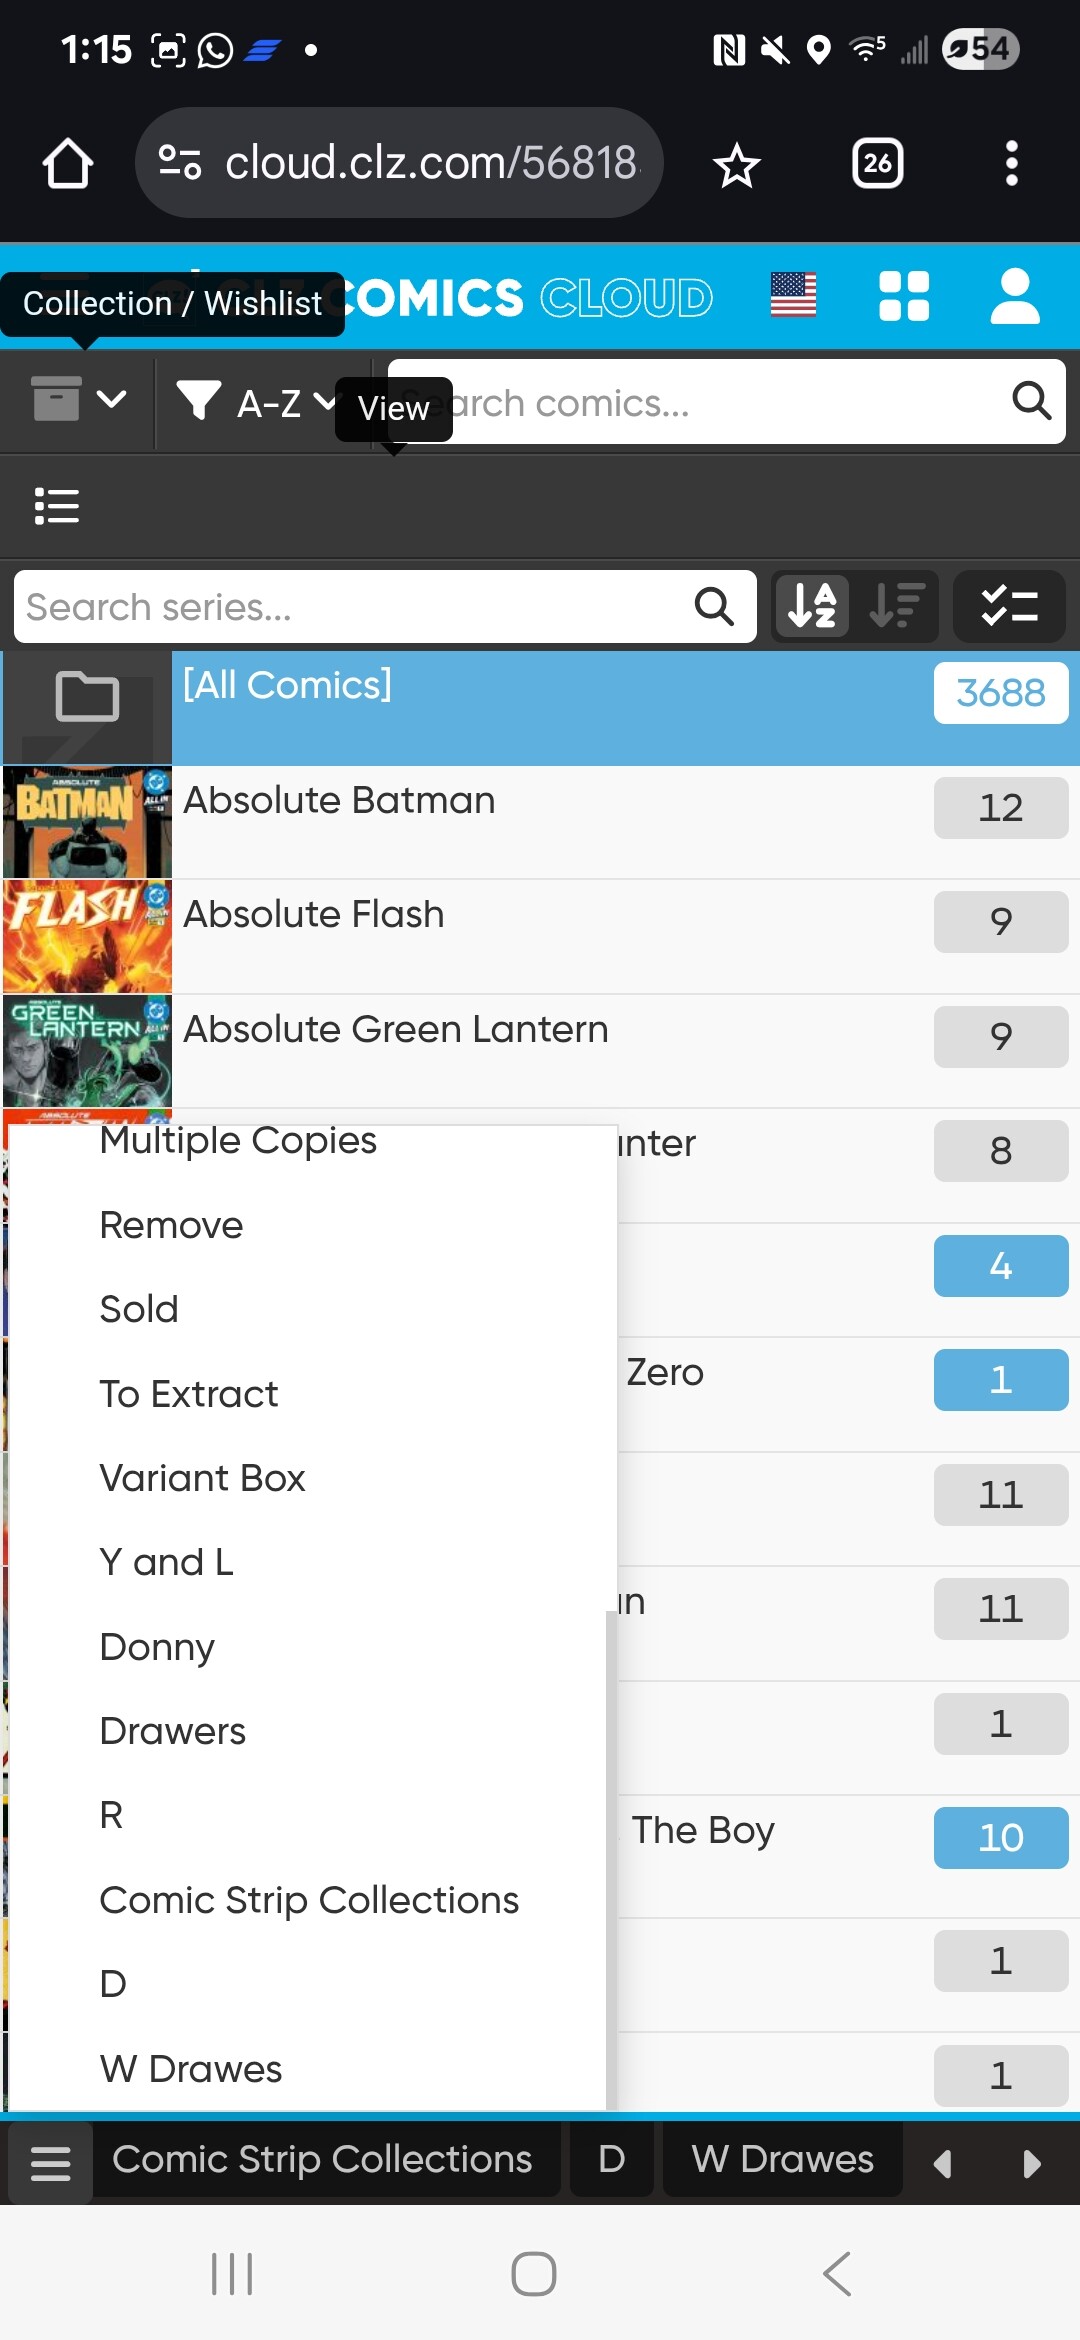
Task: Open the browser tab switcher showing 26
Action: (877, 163)
